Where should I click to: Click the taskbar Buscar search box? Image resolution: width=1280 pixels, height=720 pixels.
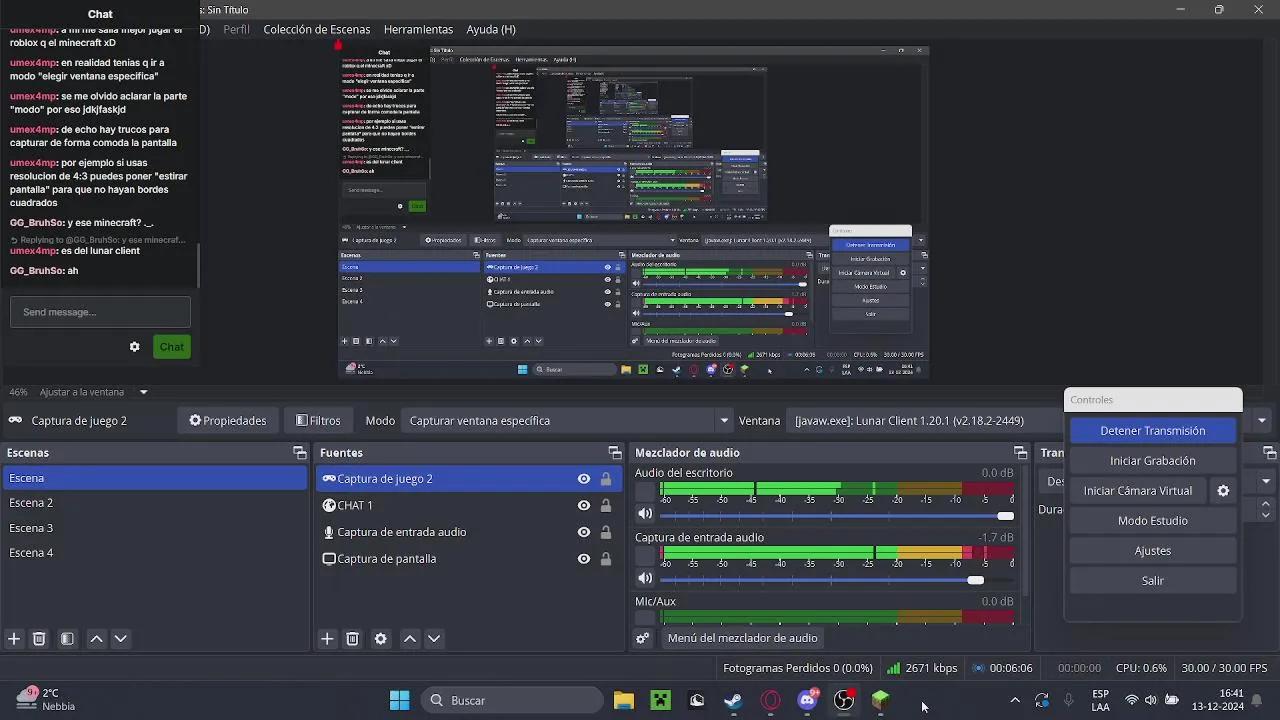[x=512, y=700]
